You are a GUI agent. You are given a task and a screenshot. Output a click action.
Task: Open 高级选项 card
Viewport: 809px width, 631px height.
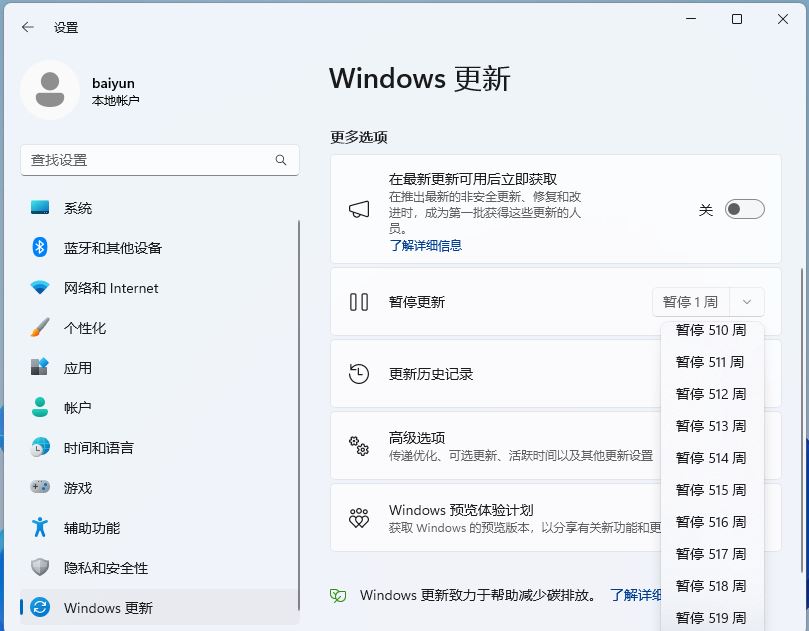tap(495, 446)
